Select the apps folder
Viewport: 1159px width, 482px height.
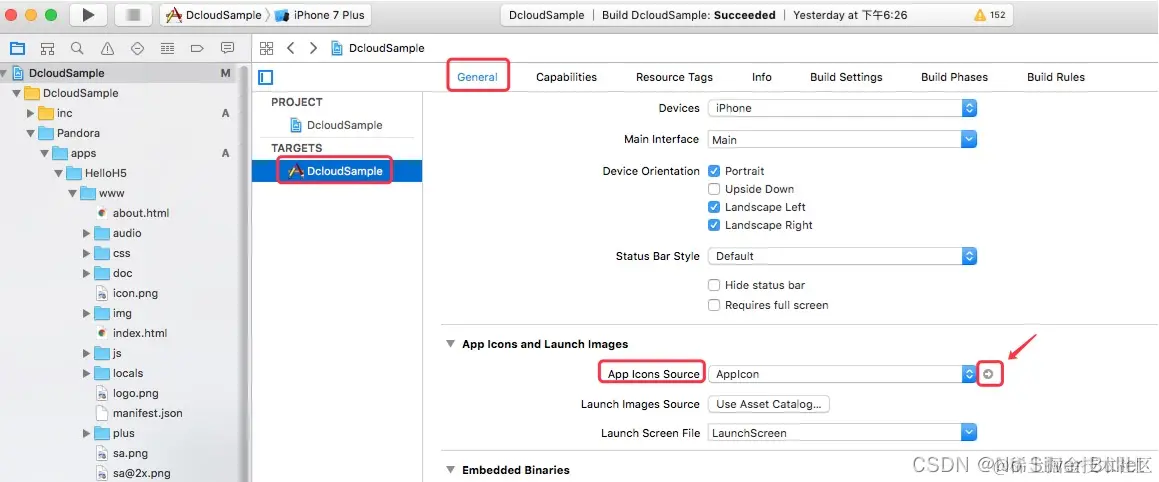[x=74, y=153]
